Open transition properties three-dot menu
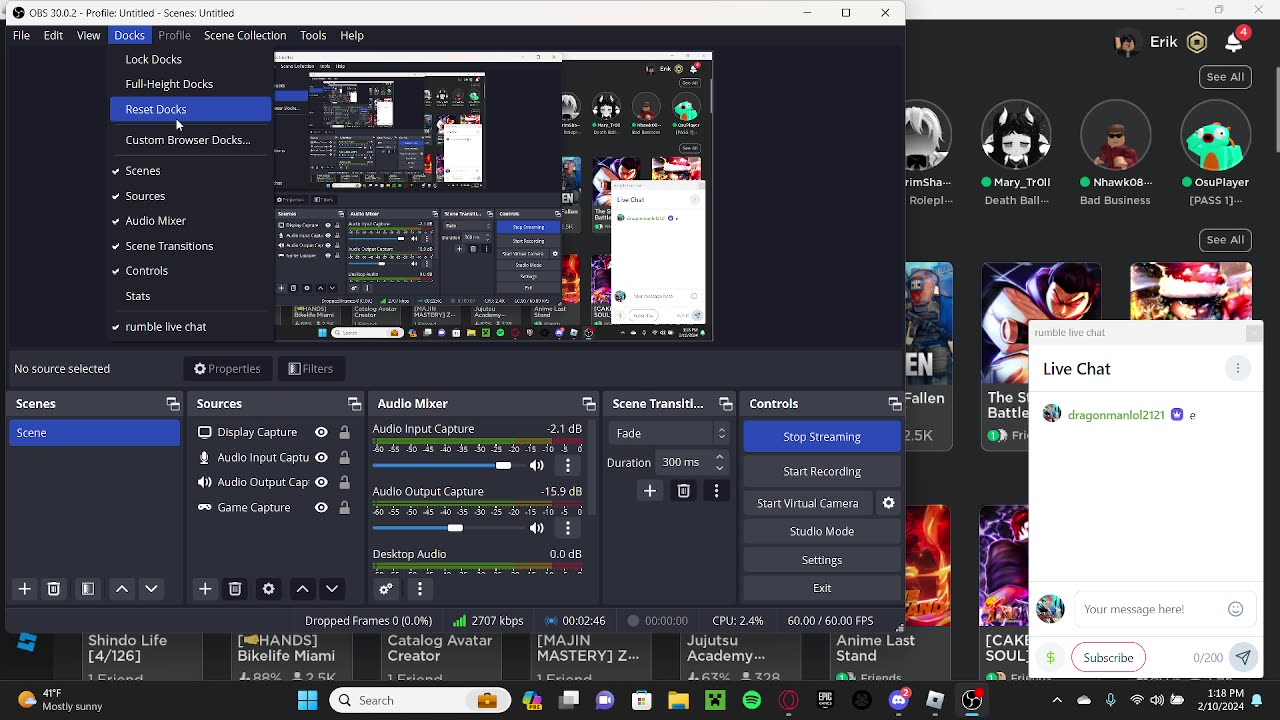The height and width of the screenshot is (720, 1280). coord(716,491)
